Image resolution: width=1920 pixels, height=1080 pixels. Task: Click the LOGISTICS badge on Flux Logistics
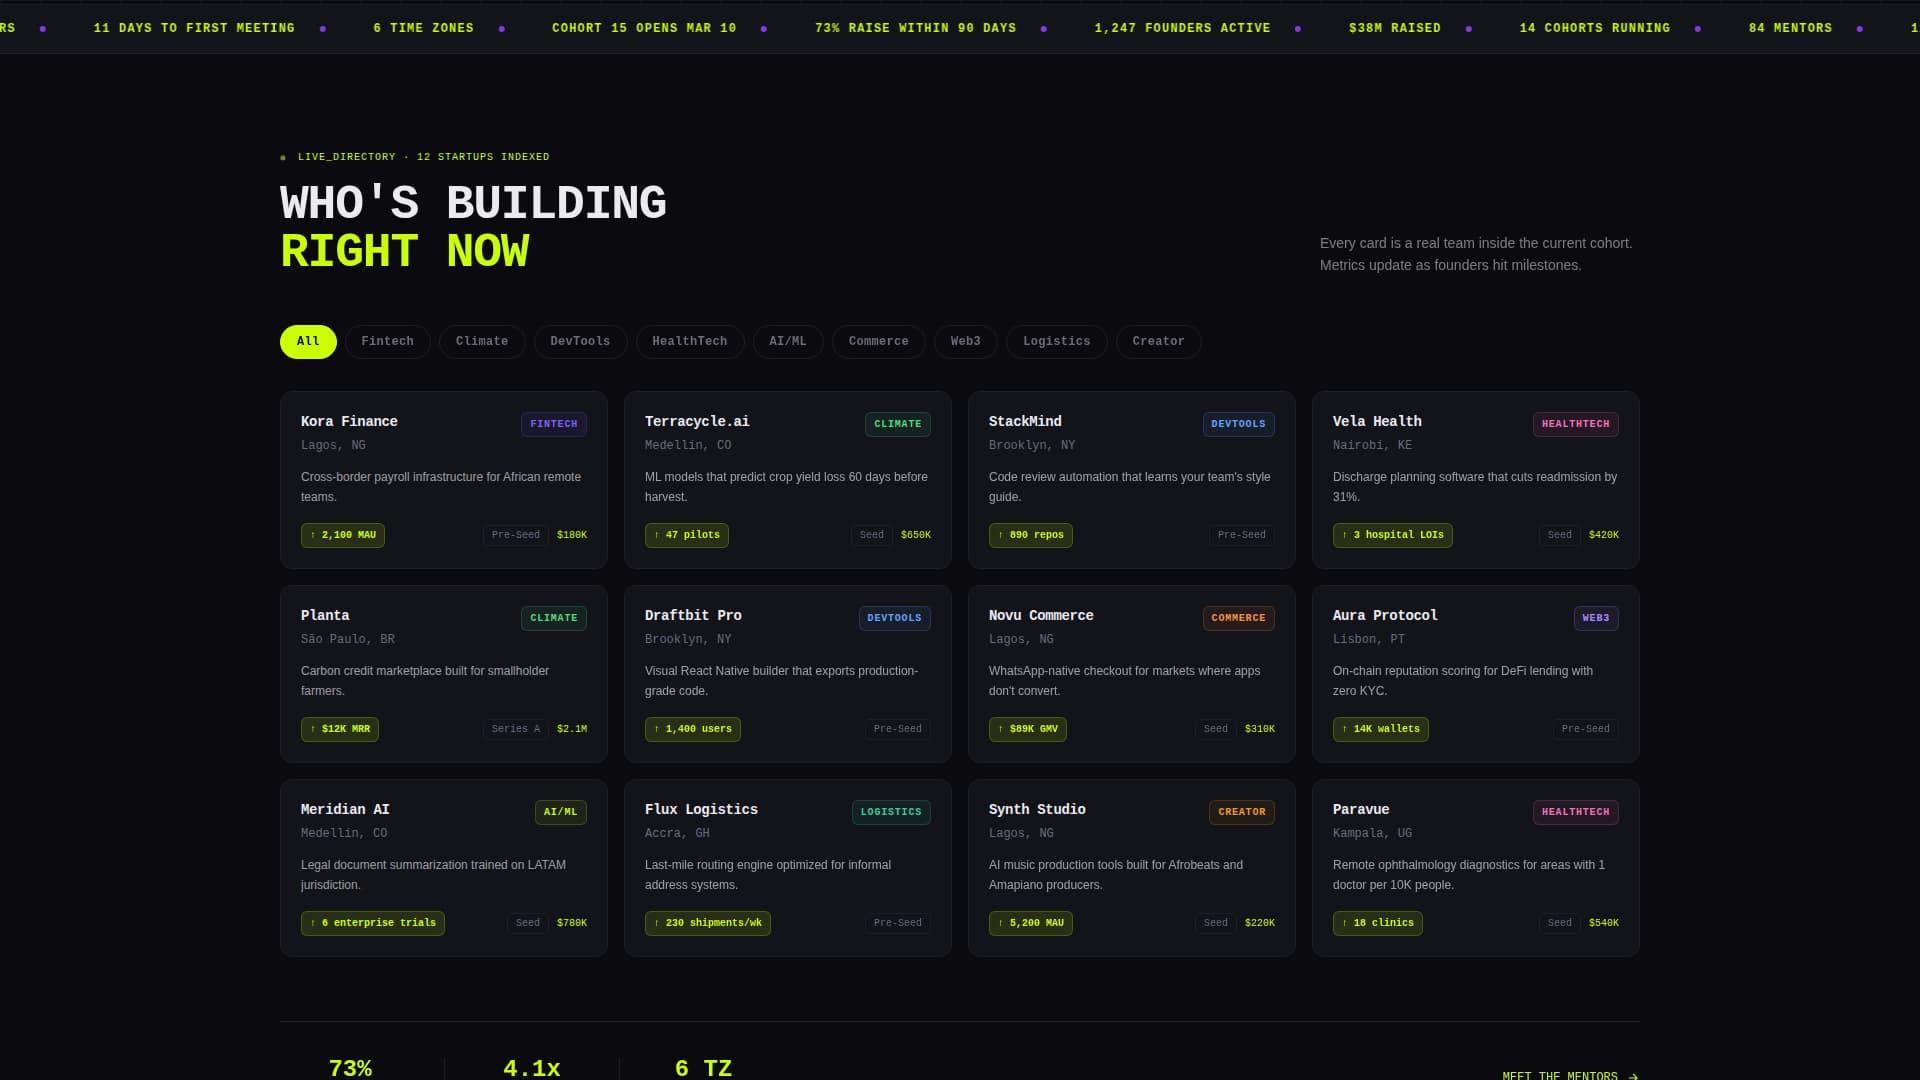point(891,812)
